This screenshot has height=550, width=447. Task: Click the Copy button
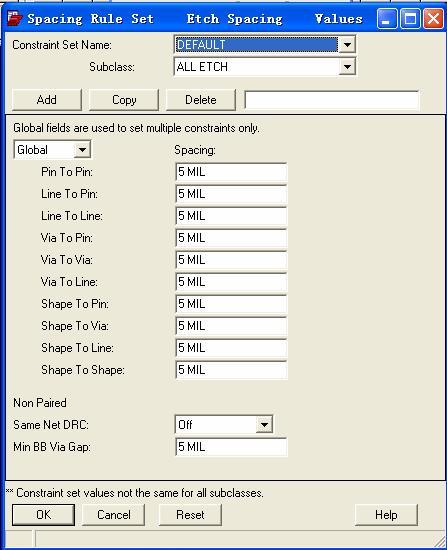click(x=124, y=100)
